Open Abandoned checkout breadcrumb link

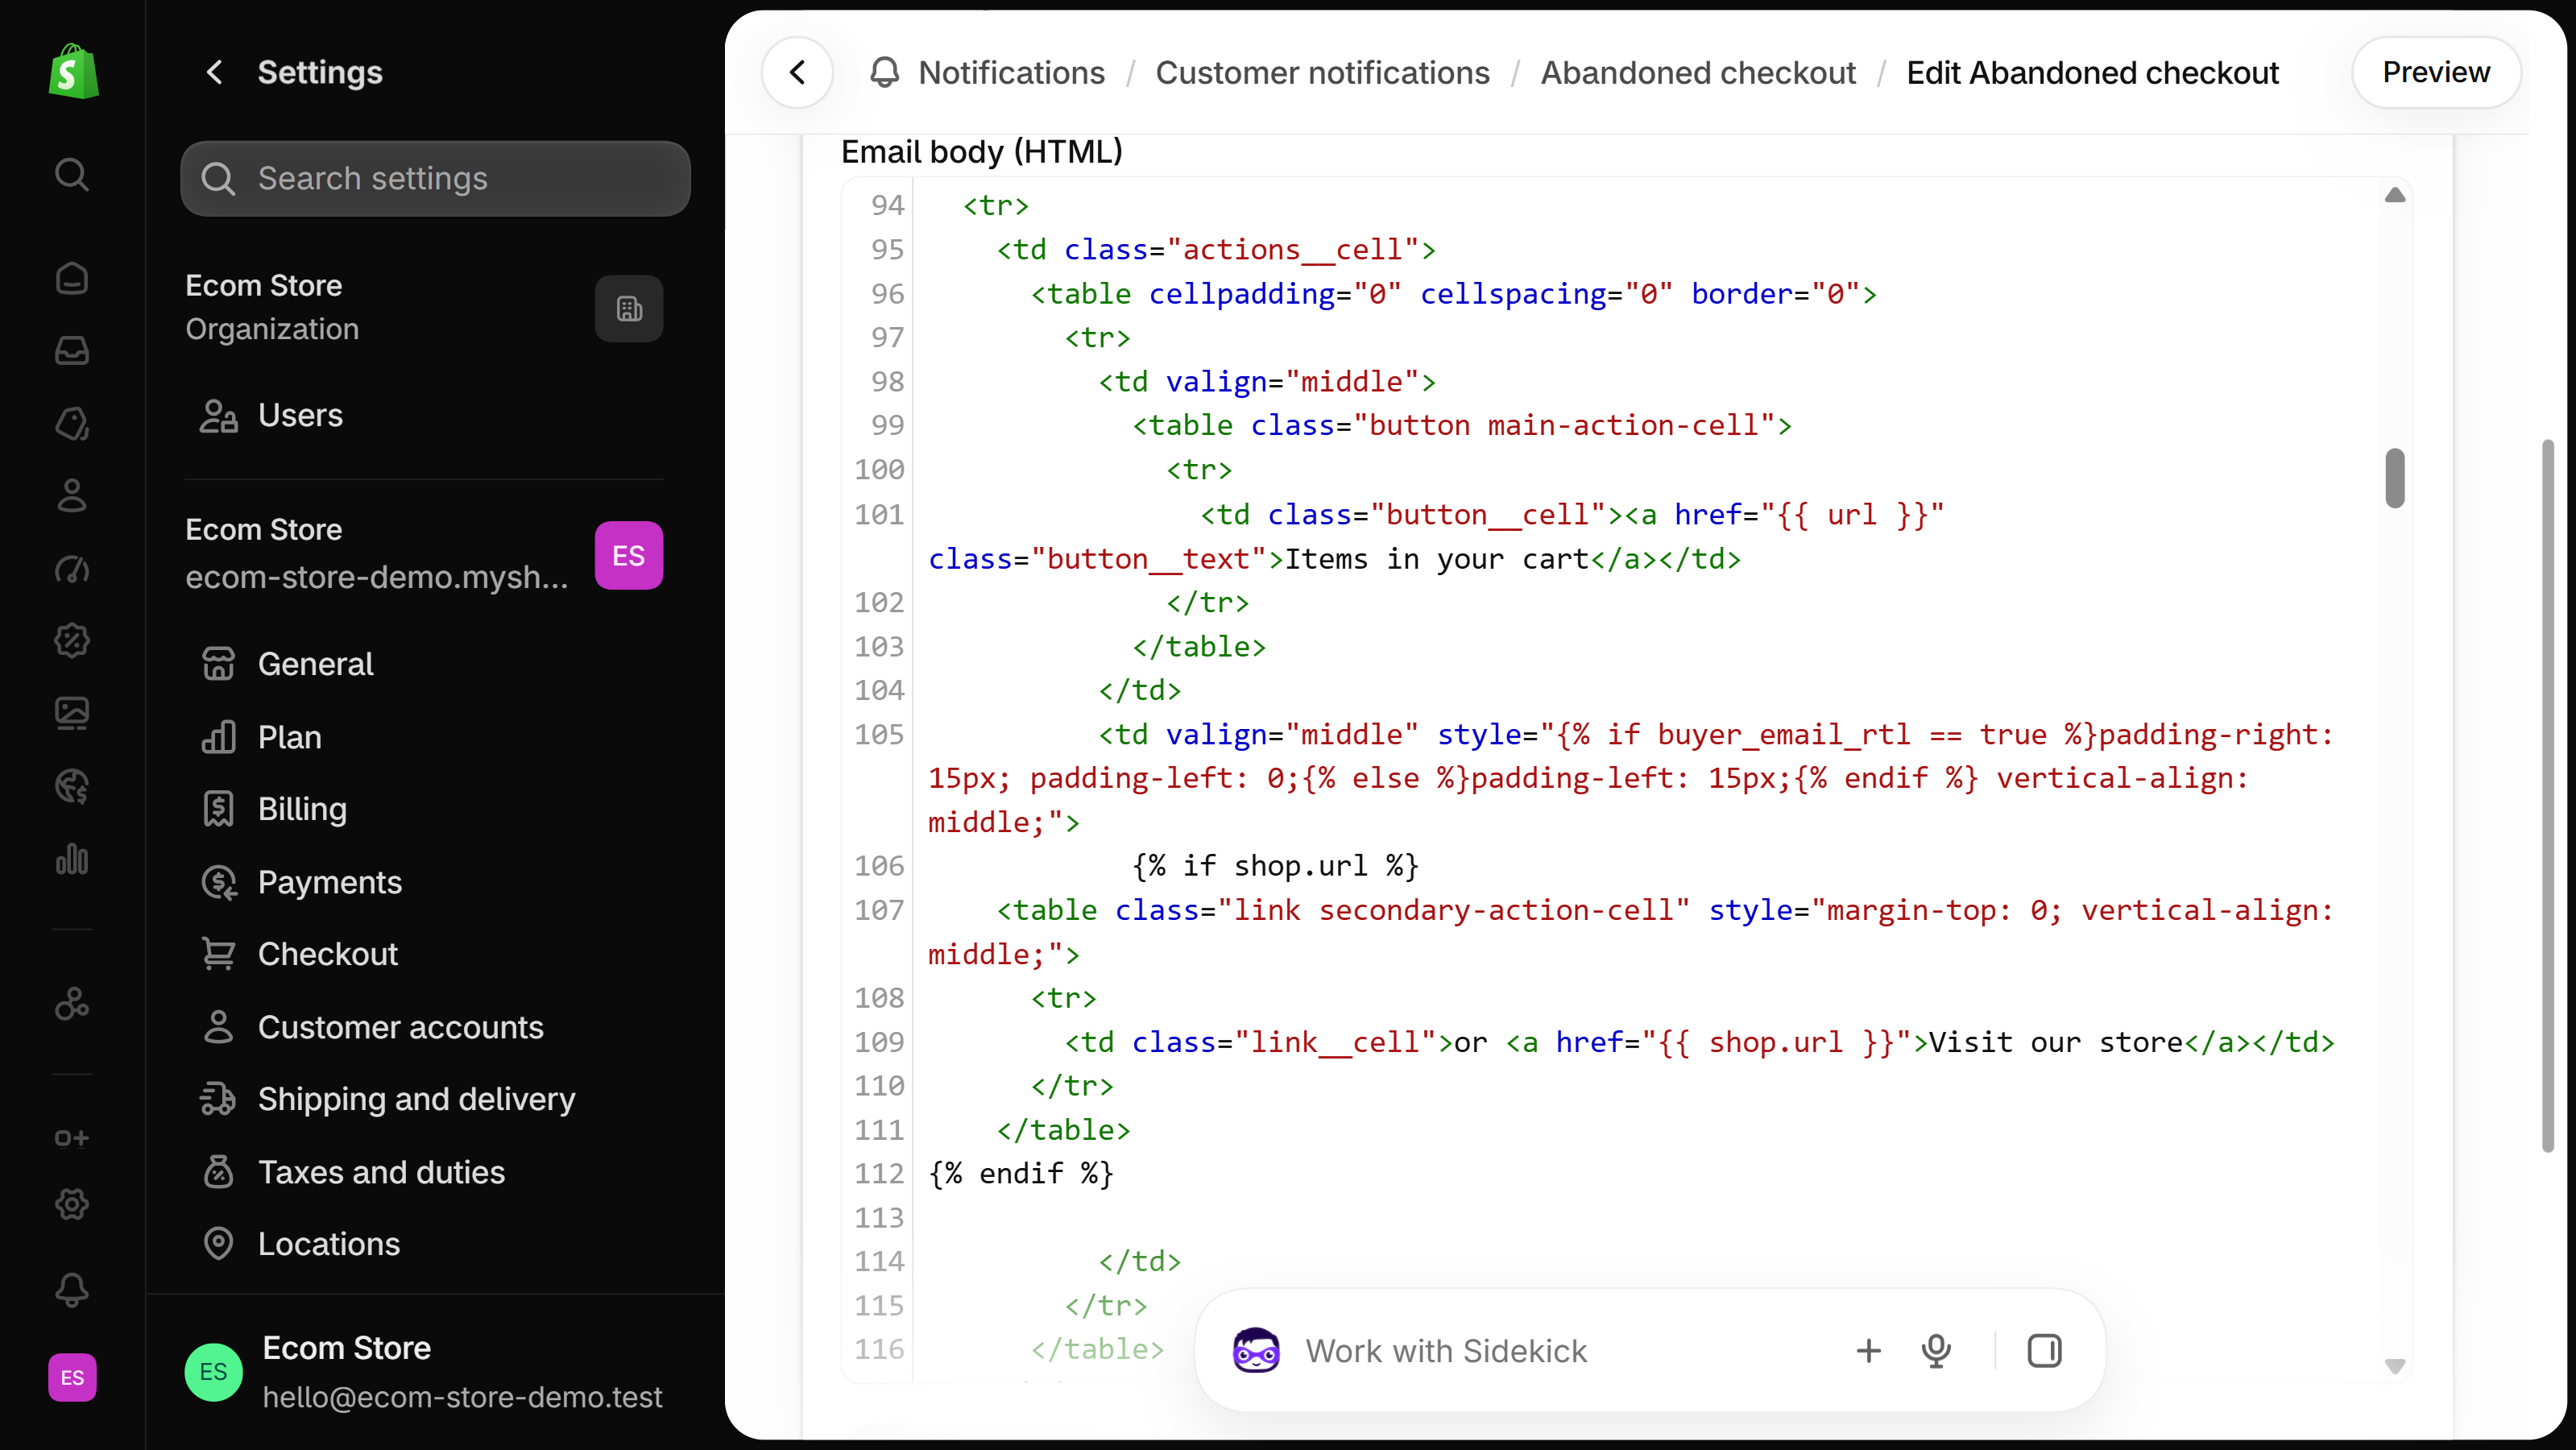point(1698,72)
